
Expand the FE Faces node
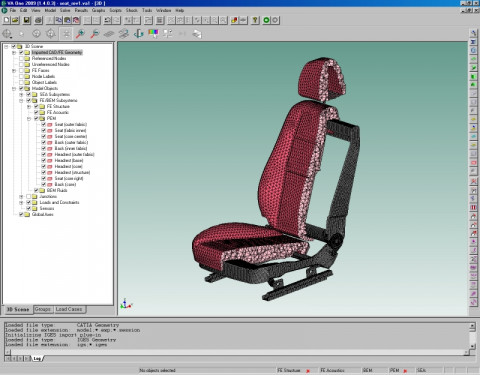coord(14,70)
